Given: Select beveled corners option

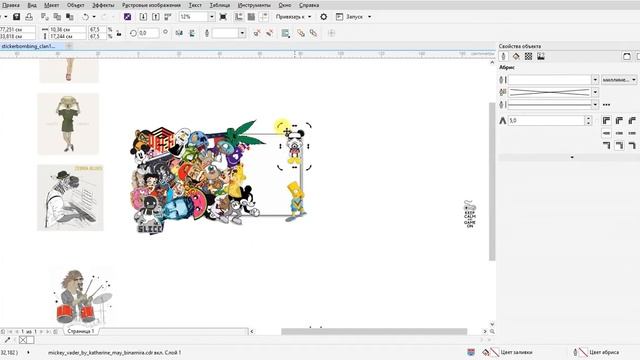Looking at the screenshot, I should click(x=632, y=120).
